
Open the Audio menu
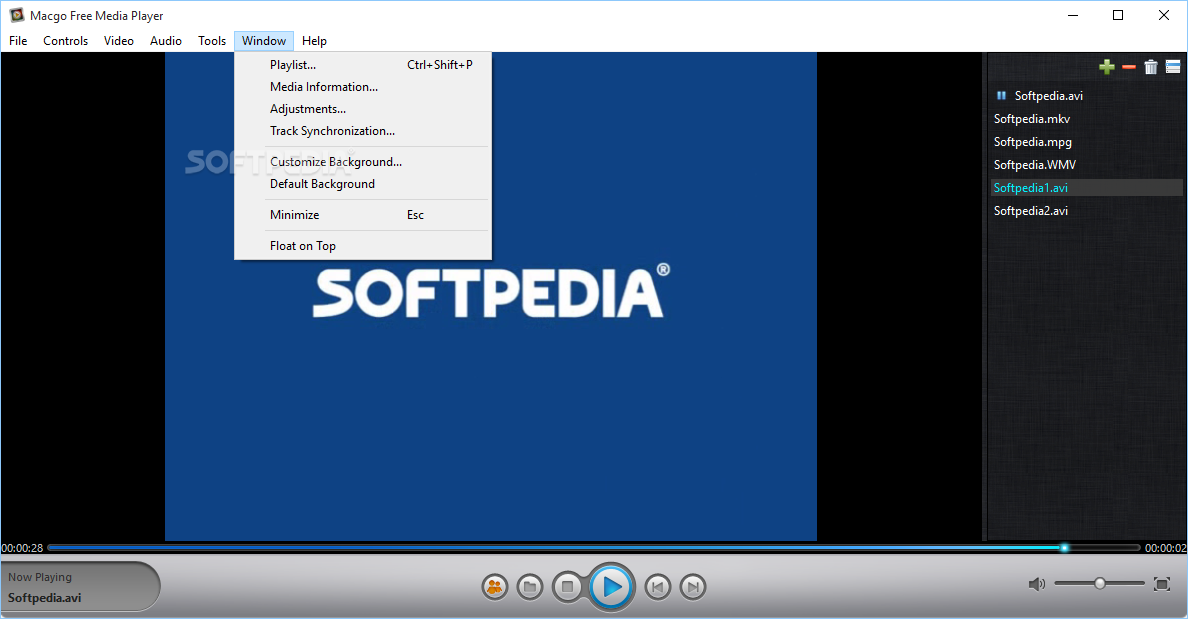165,41
